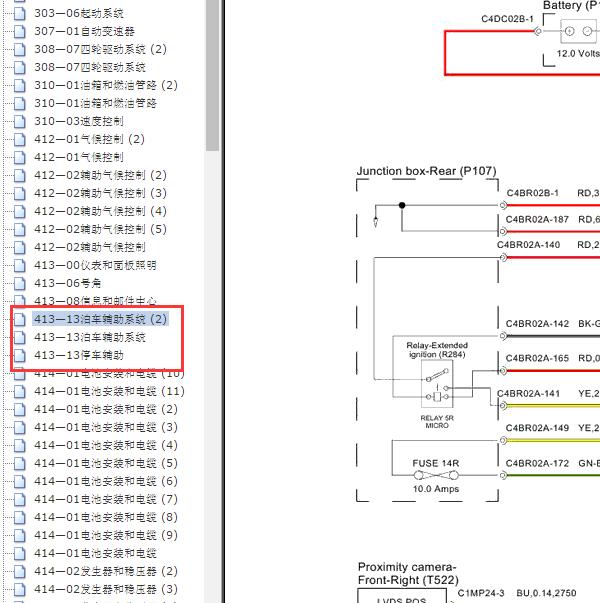Click the Junction box-Rear (P107) label
The image size is (600, 603).
427,171
